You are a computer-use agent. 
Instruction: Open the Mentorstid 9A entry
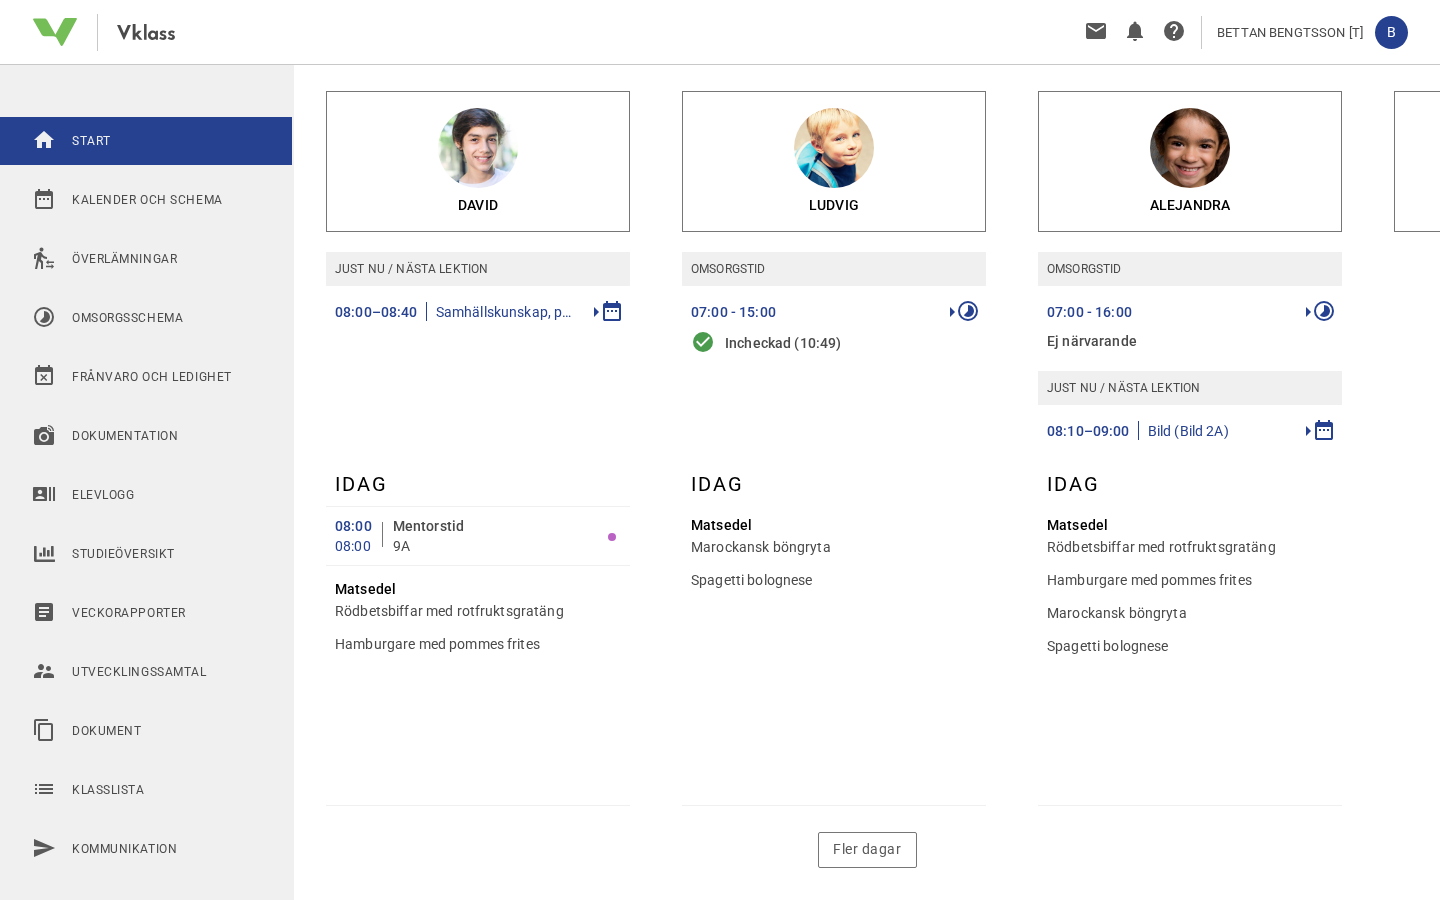click(478, 536)
